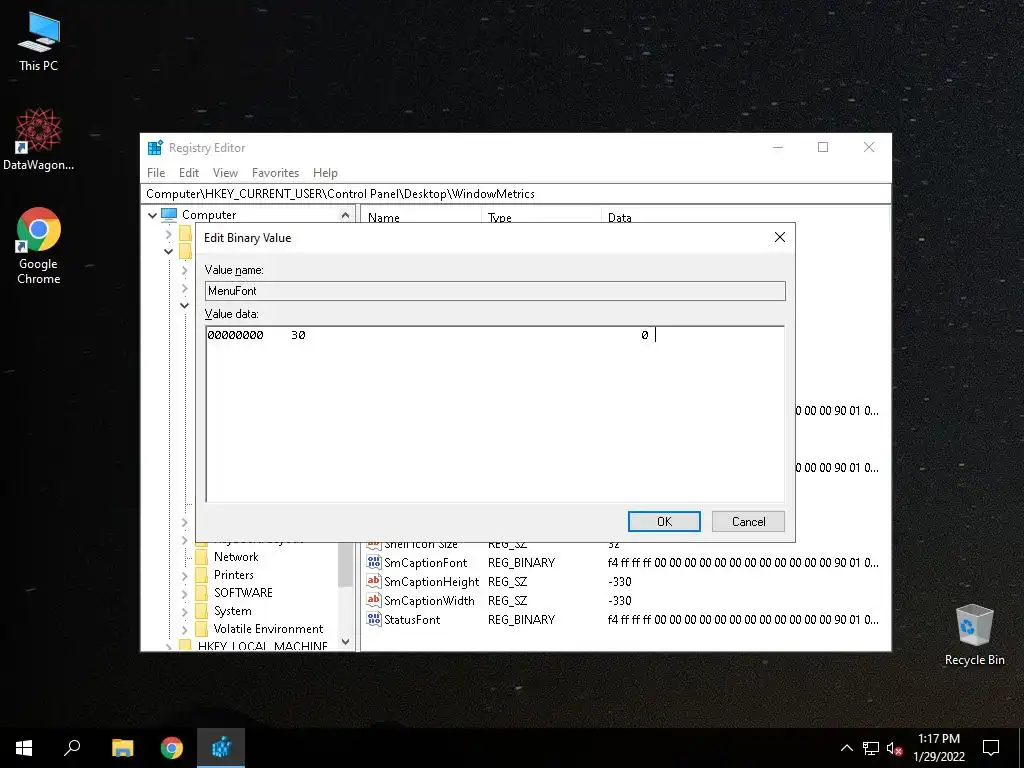Open File Explorer from the taskbar
Screen dimensions: 1024x768
click(122, 748)
